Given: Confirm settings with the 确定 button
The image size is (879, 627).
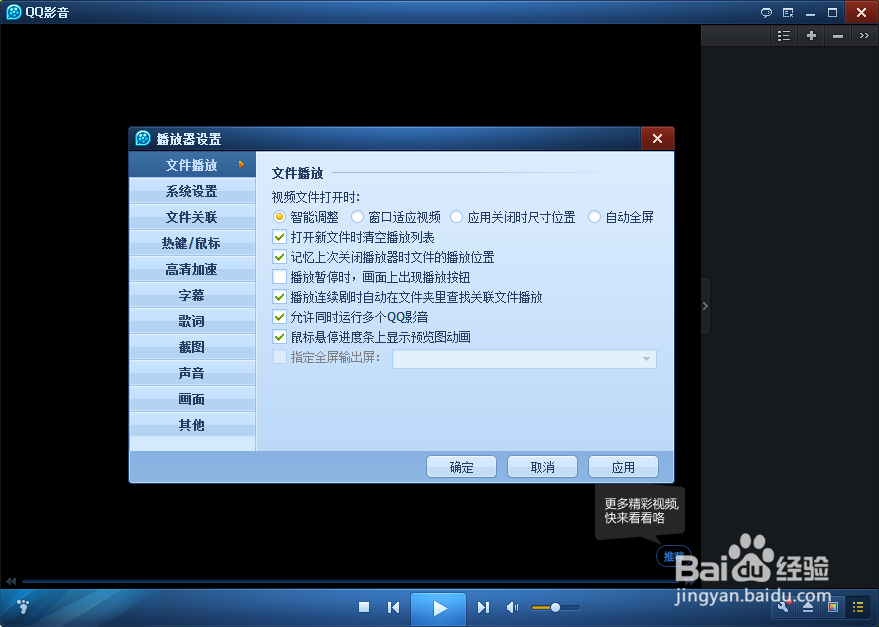Looking at the screenshot, I should tap(461, 466).
